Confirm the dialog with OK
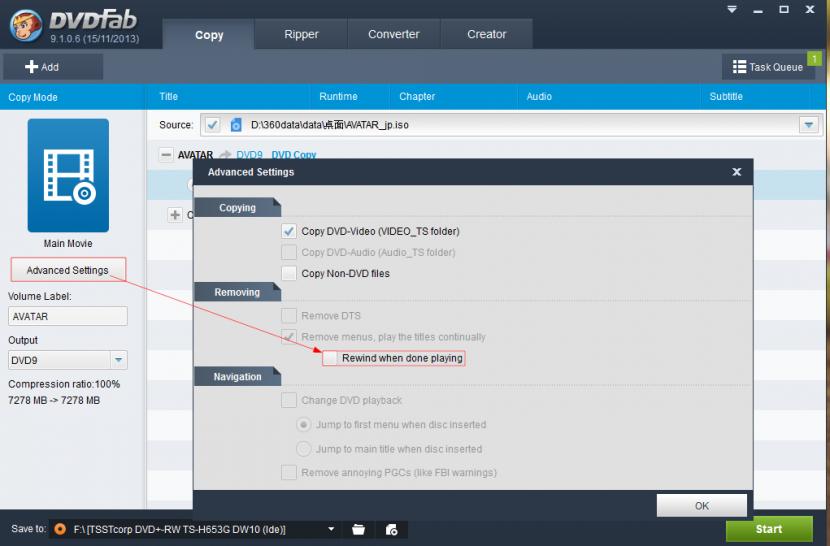 (701, 506)
